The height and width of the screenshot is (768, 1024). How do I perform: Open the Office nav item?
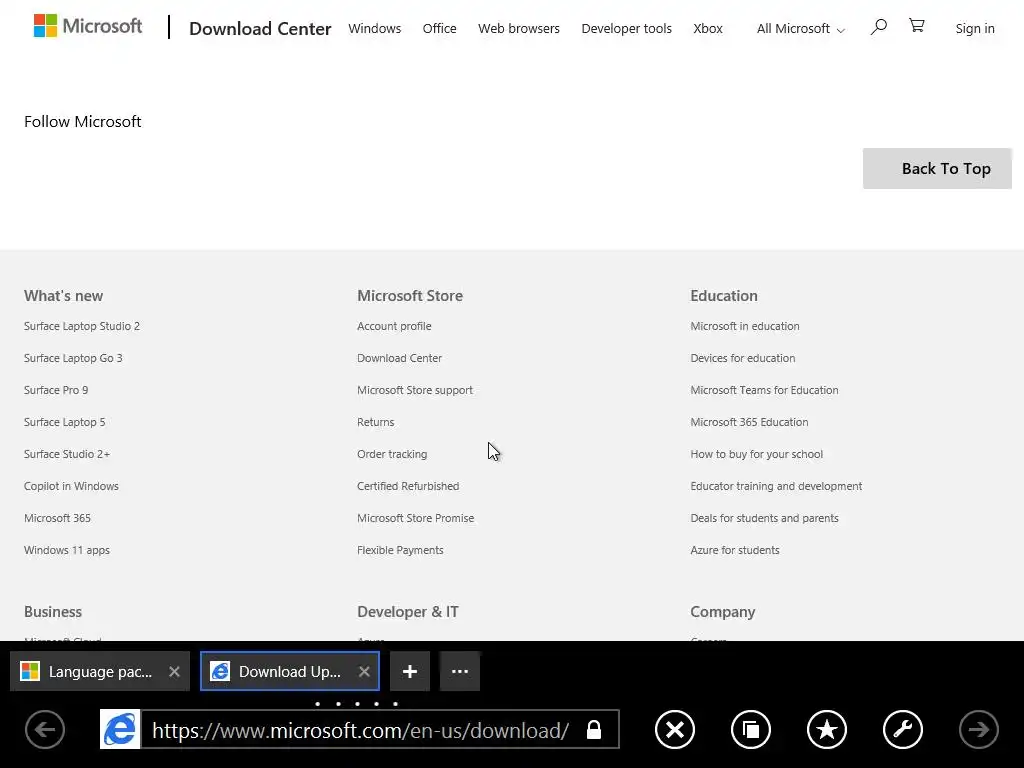tap(440, 29)
